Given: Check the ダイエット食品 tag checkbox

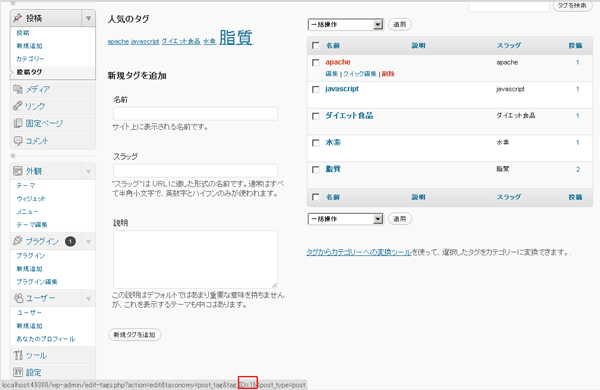Looking at the screenshot, I should click(x=316, y=116).
